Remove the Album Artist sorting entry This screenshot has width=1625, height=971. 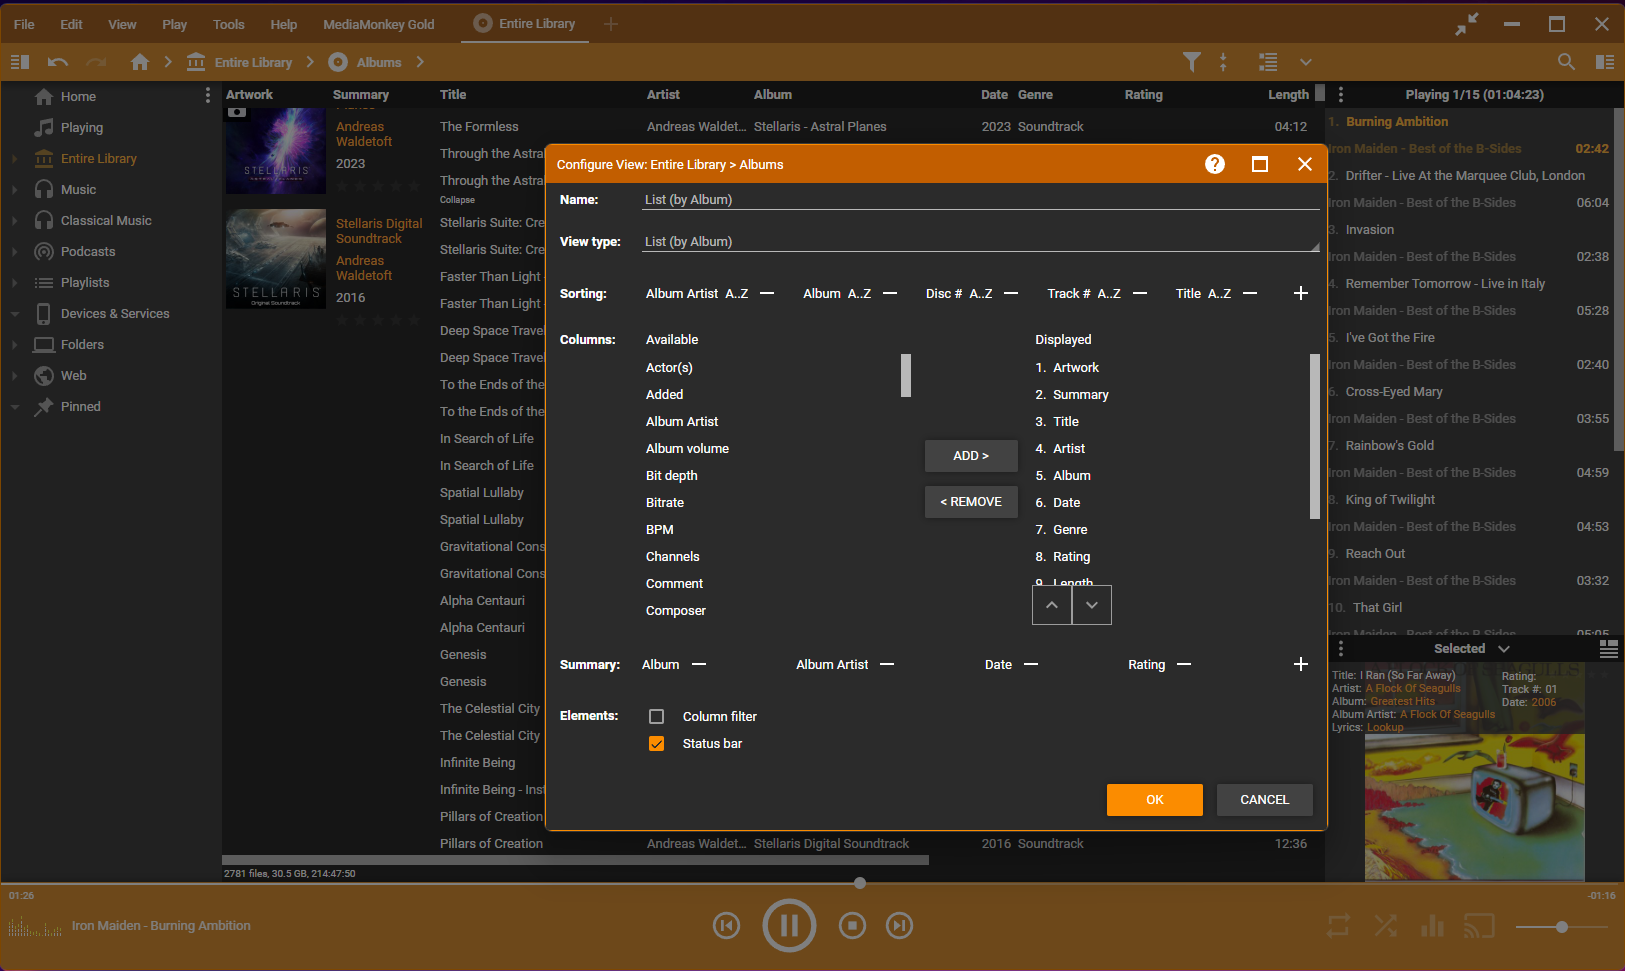767,293
